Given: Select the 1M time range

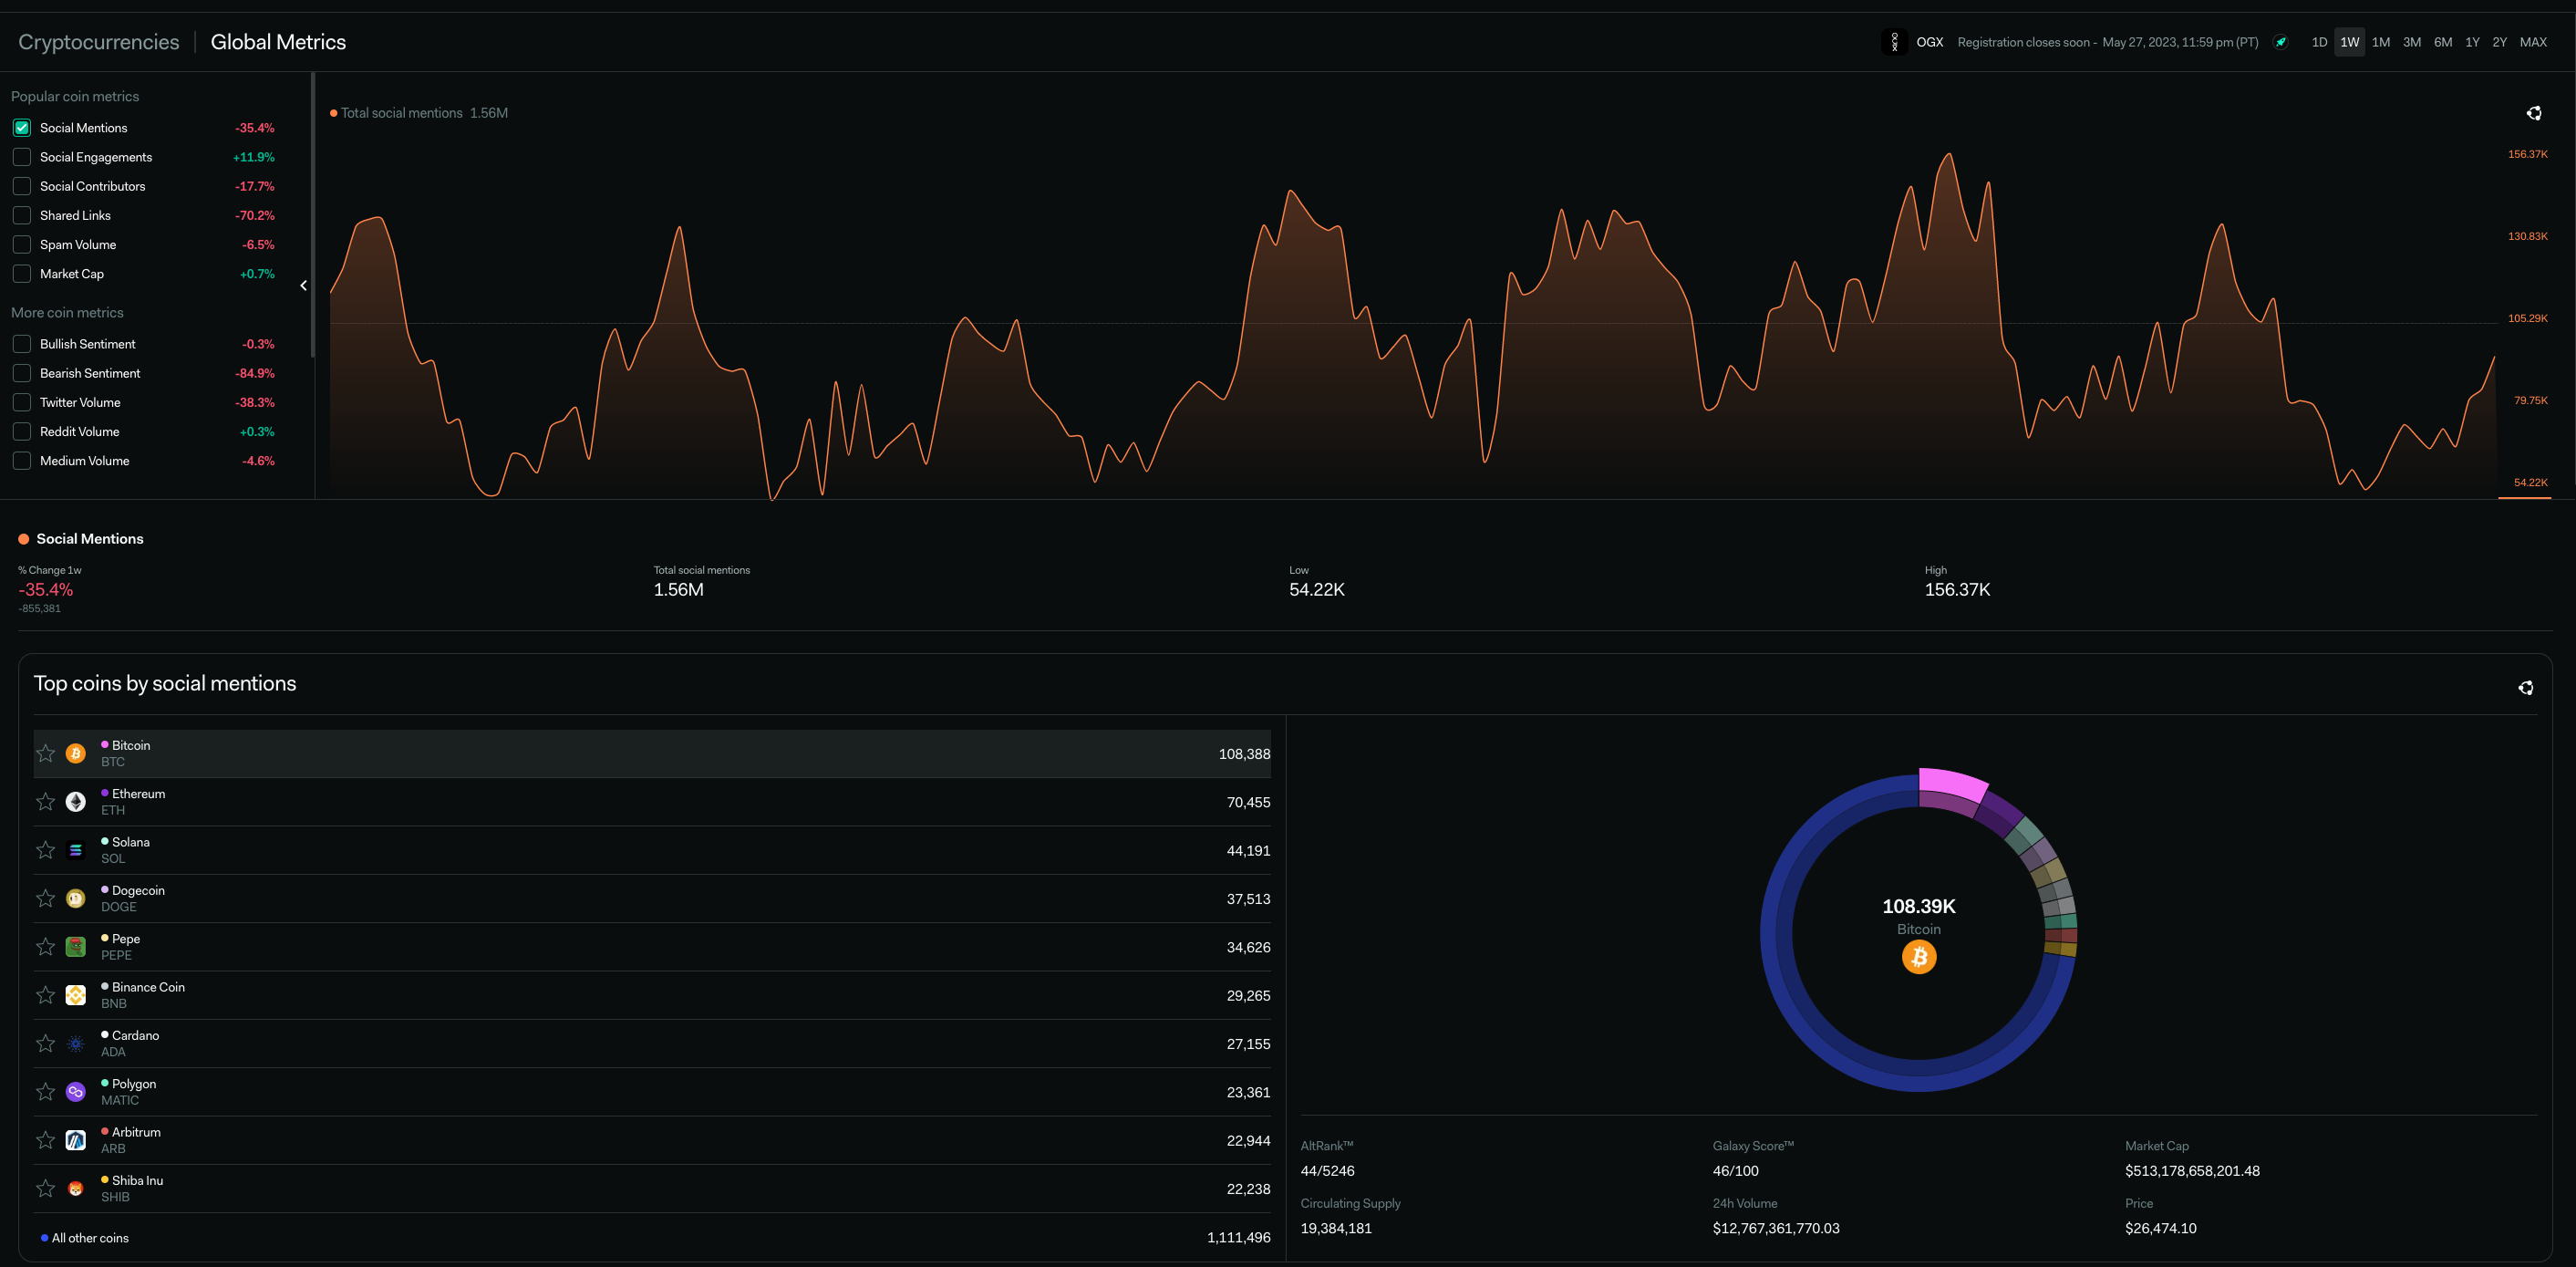Looking at the screenshot, I should click(x=2380, y=42).
